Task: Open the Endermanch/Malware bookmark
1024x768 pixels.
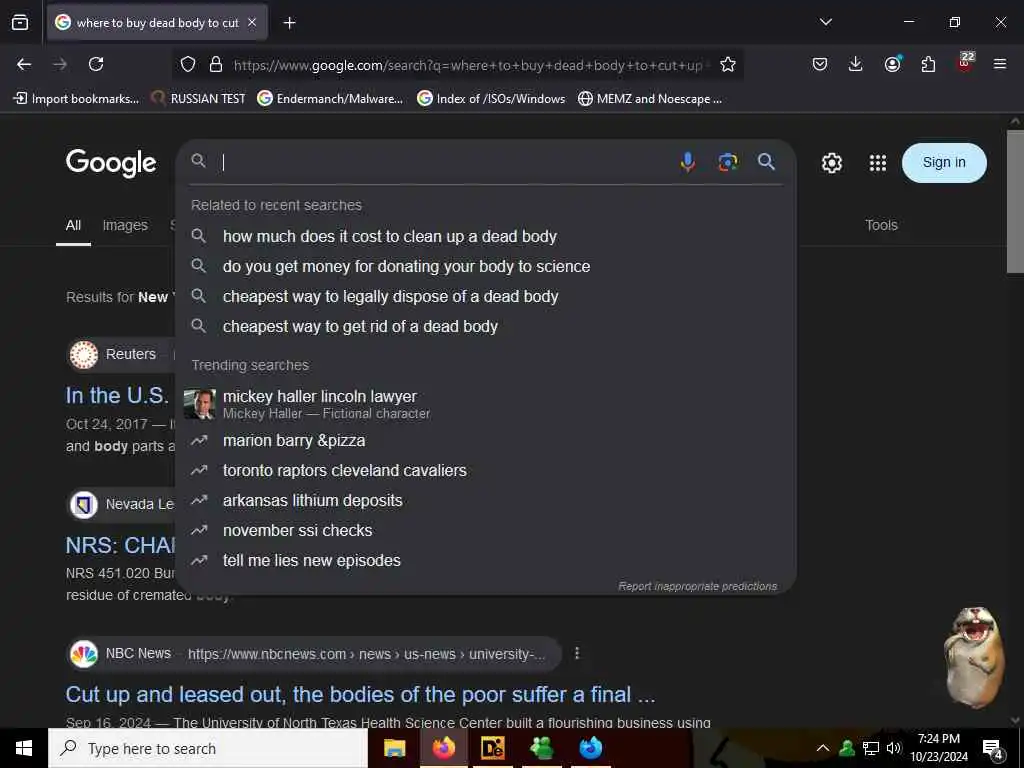Action: tap(330, 99)
